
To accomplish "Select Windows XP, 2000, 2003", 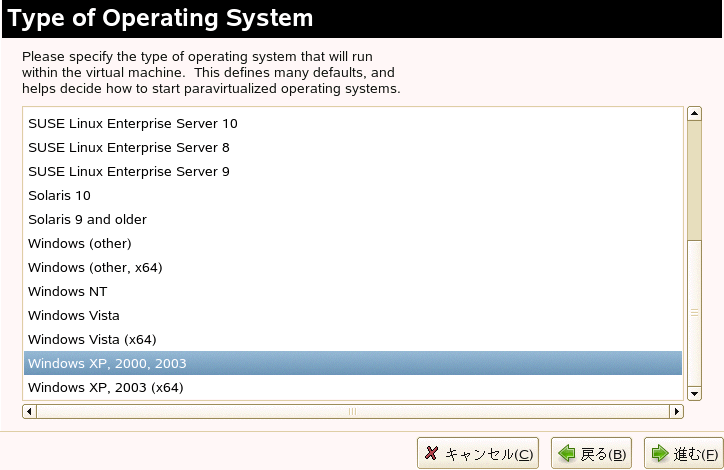I will click(353, 363).
